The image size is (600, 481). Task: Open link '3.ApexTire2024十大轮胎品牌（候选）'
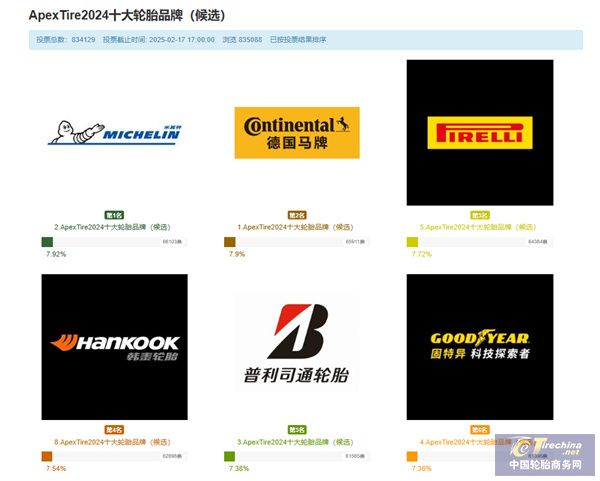click(295, 442)
